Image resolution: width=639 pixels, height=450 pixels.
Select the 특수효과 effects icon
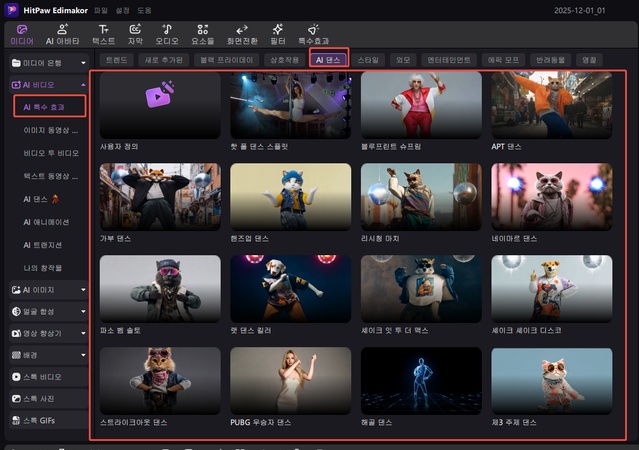(x=314, y=34)
